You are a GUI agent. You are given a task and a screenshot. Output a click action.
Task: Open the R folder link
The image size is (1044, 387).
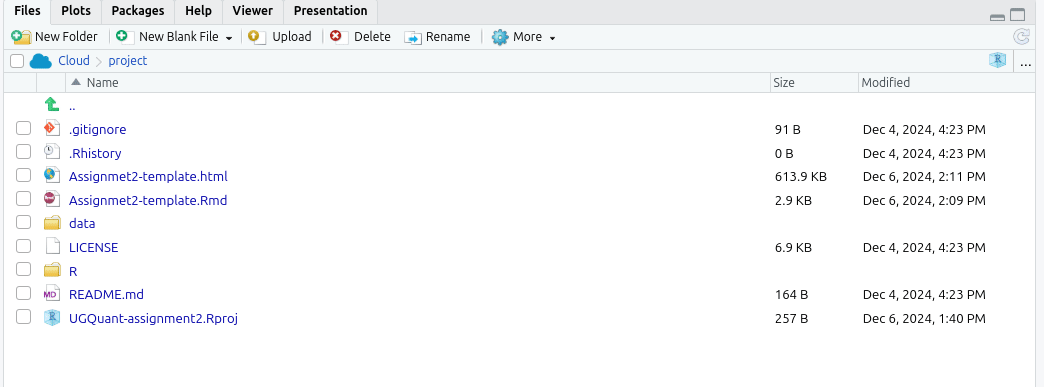pos(73,272)
